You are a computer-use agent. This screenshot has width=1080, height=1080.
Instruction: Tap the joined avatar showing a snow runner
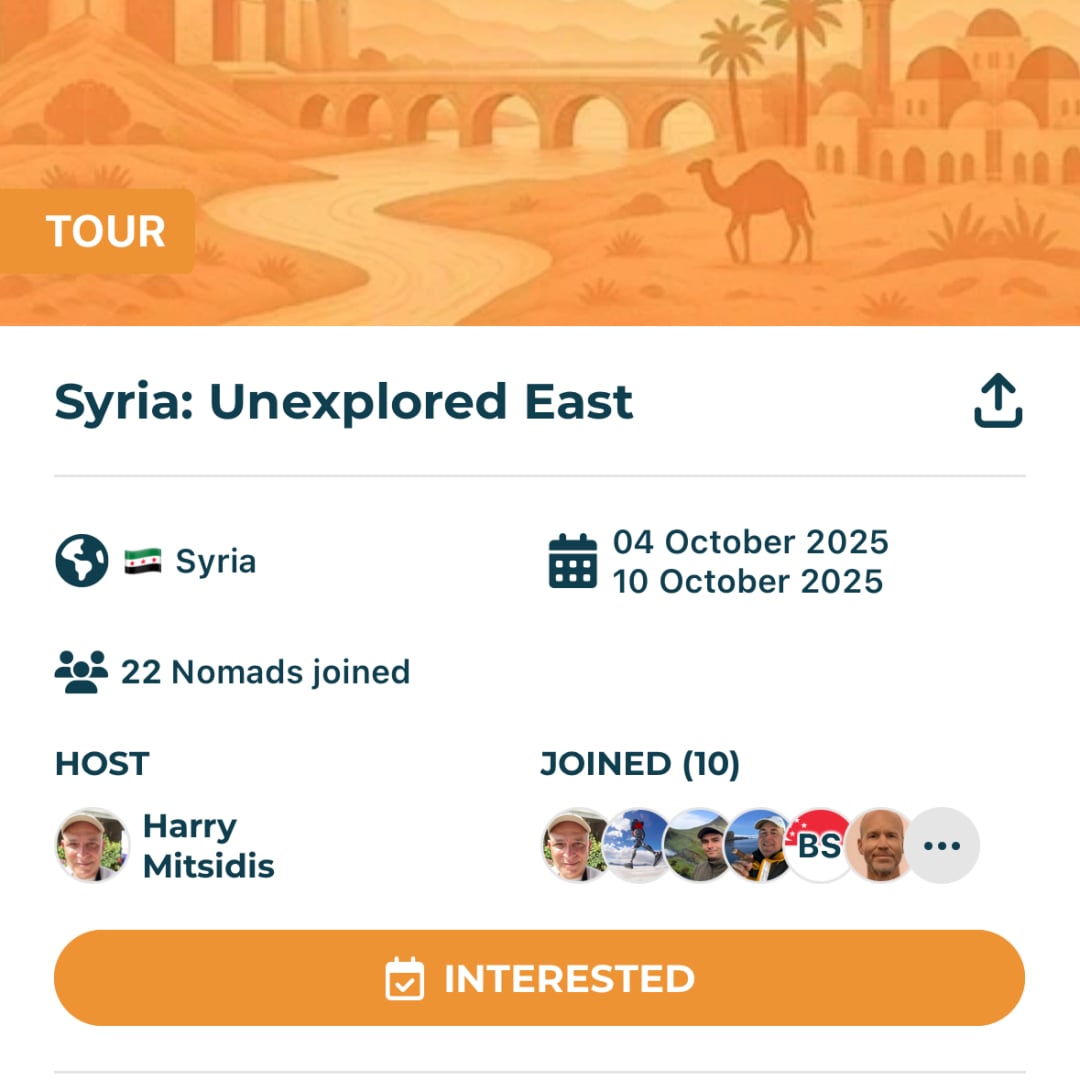pyautogui.click(x=637, y=846)
